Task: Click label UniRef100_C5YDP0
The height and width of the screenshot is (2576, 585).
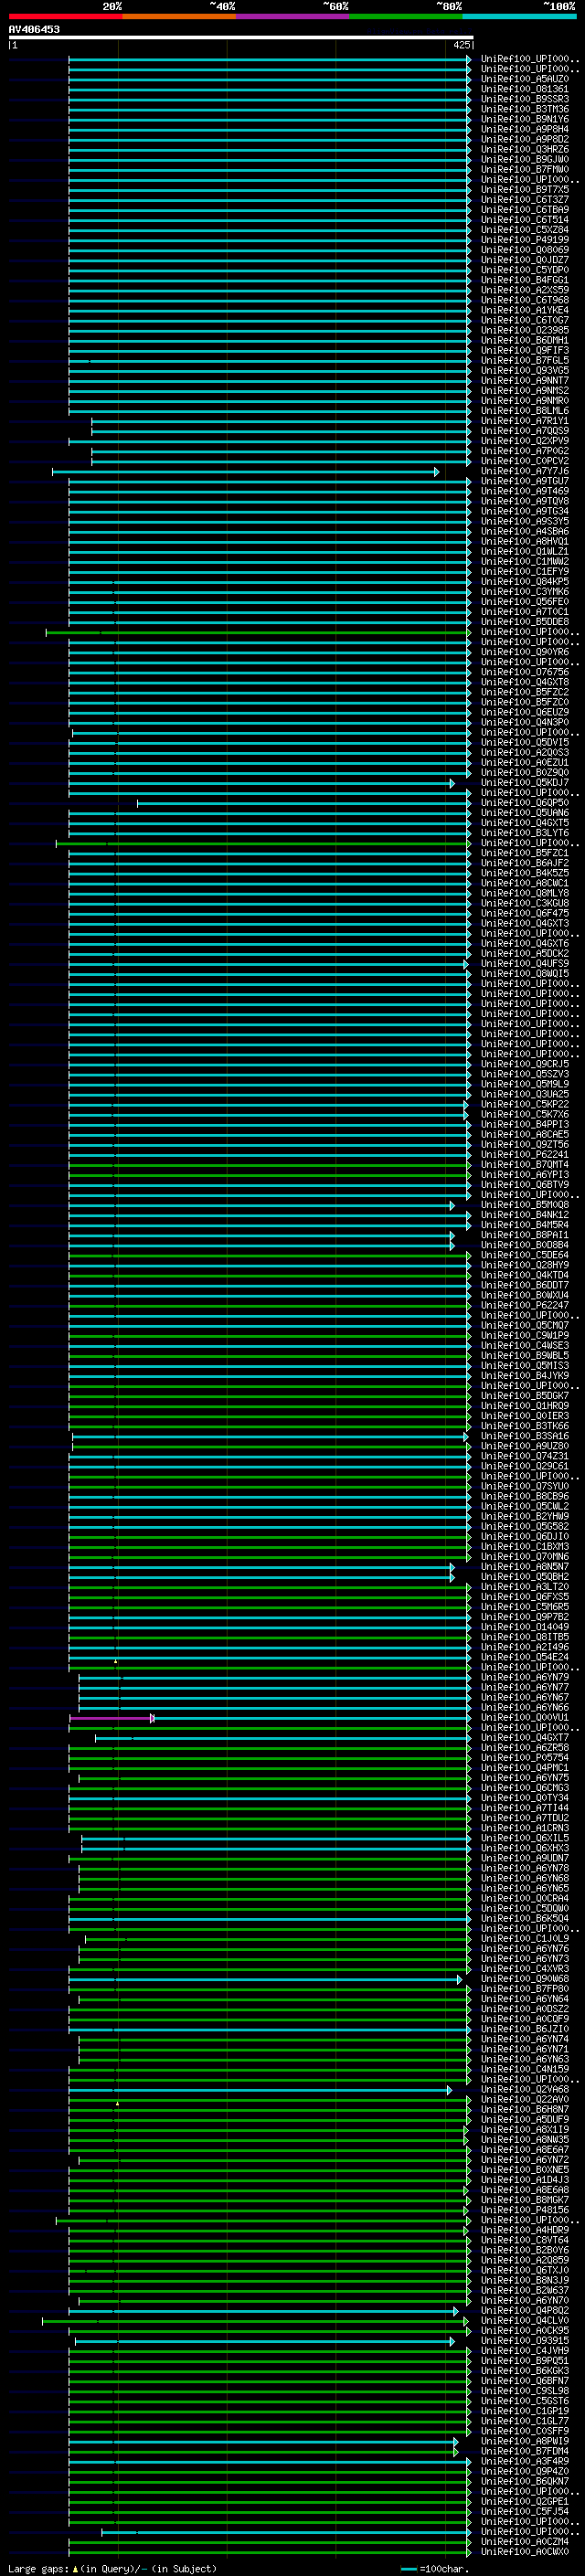Action: [x=525, y=270]
